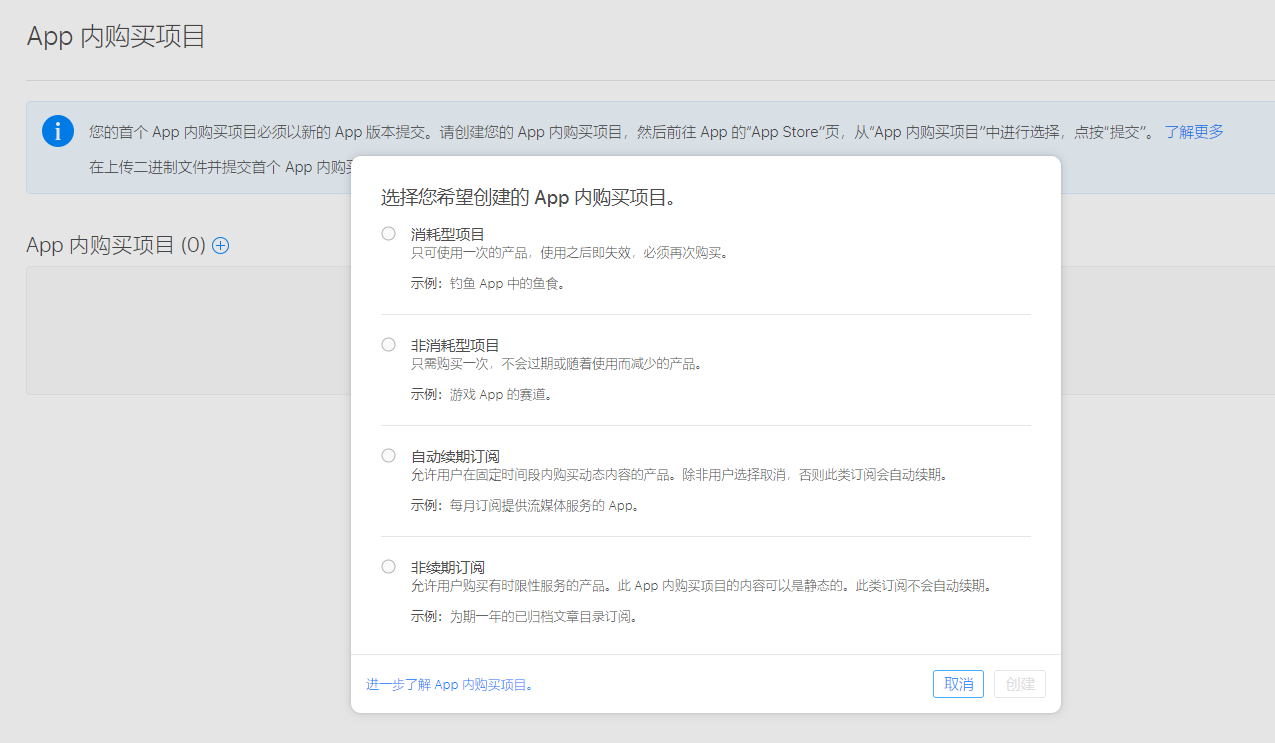Click the dialog title 选择您希望创建的 App 内购买项目
Screen dimensions: 1275x743
pos(528,198)
